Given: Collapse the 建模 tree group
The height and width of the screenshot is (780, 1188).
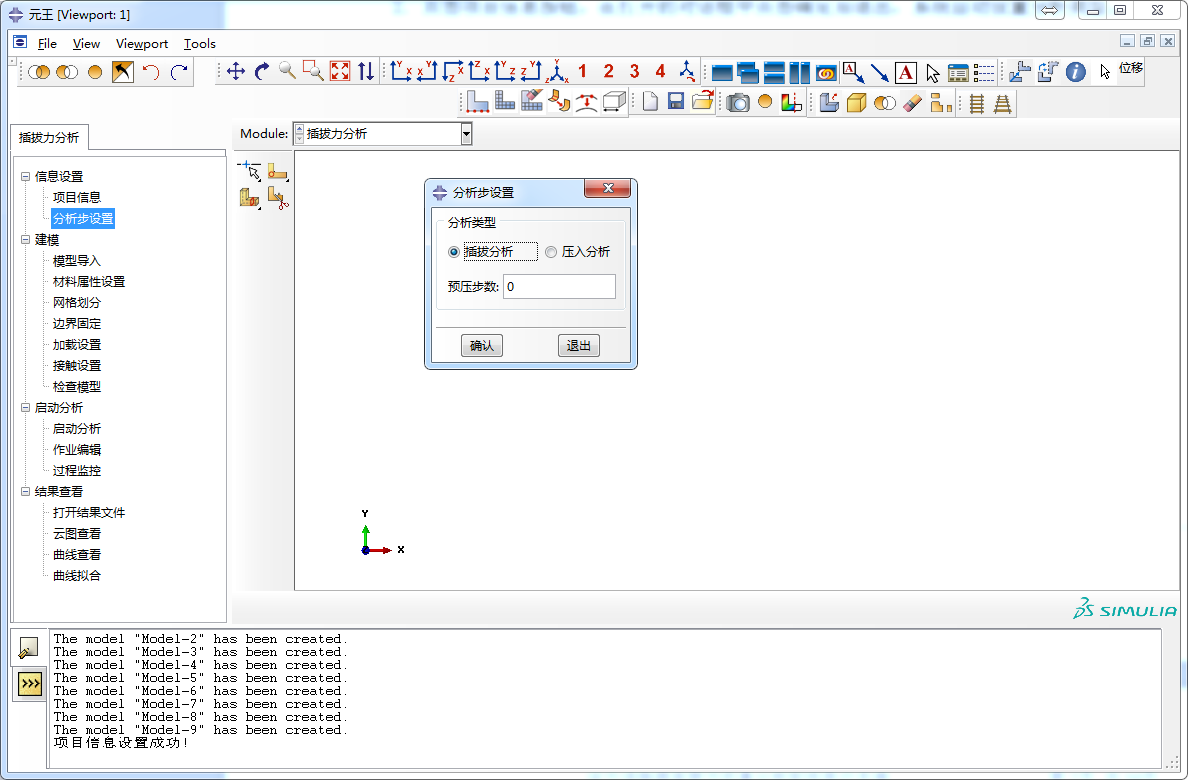Looking at the screenshot, I should [x=26, y=240].
